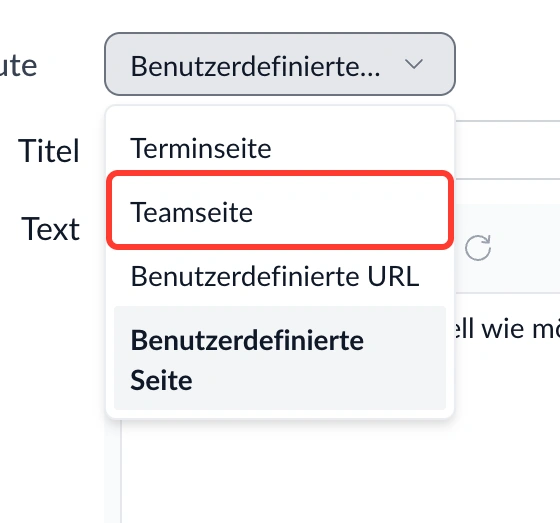Collapse the Benutzerdefinierte... combo box

pos(280,64)
